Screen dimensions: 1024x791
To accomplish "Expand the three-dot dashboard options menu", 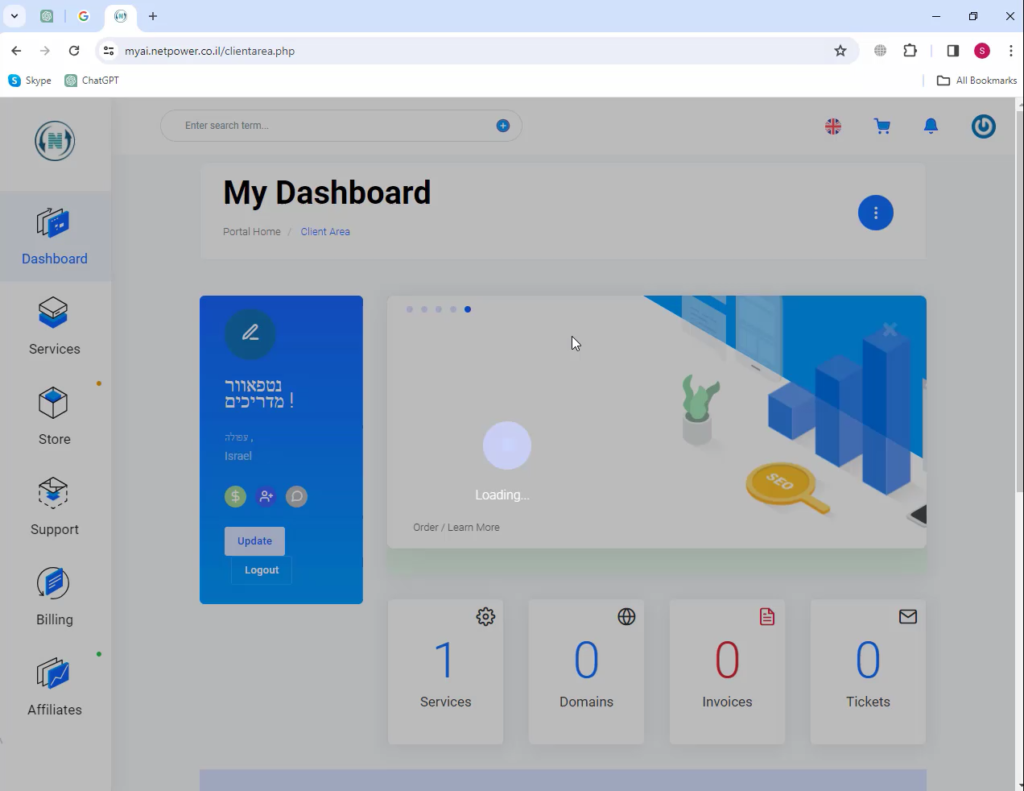I will coord(875,212).
